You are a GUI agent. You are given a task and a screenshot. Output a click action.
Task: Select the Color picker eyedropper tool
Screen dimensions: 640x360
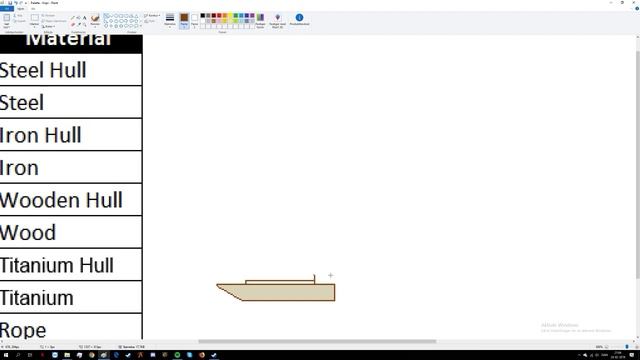79,24
